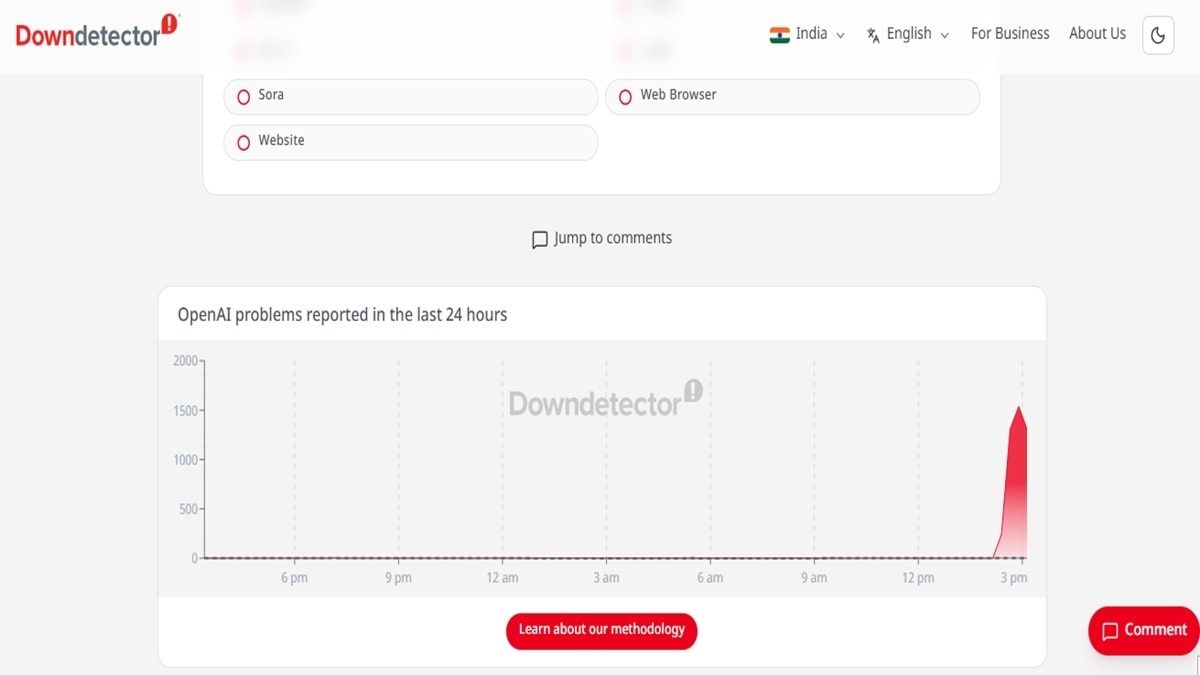The height and width of the screenshot is (675, 1200).
Task: Click the speech bubble icon beside Jump to comments
Action: [540, 240]
